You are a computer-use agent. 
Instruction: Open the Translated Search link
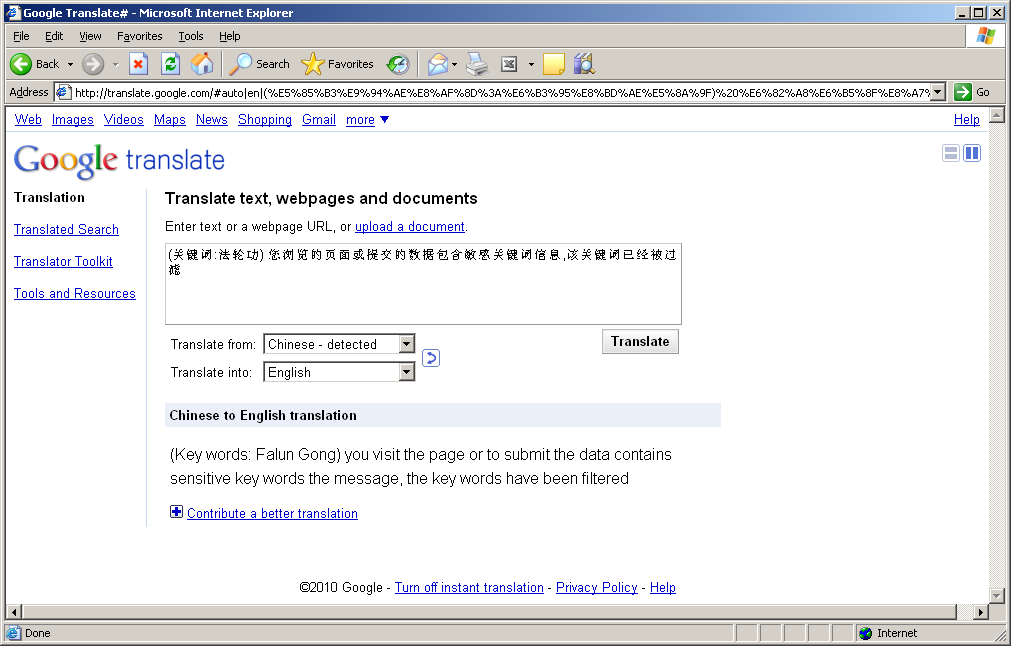[66, 230]
